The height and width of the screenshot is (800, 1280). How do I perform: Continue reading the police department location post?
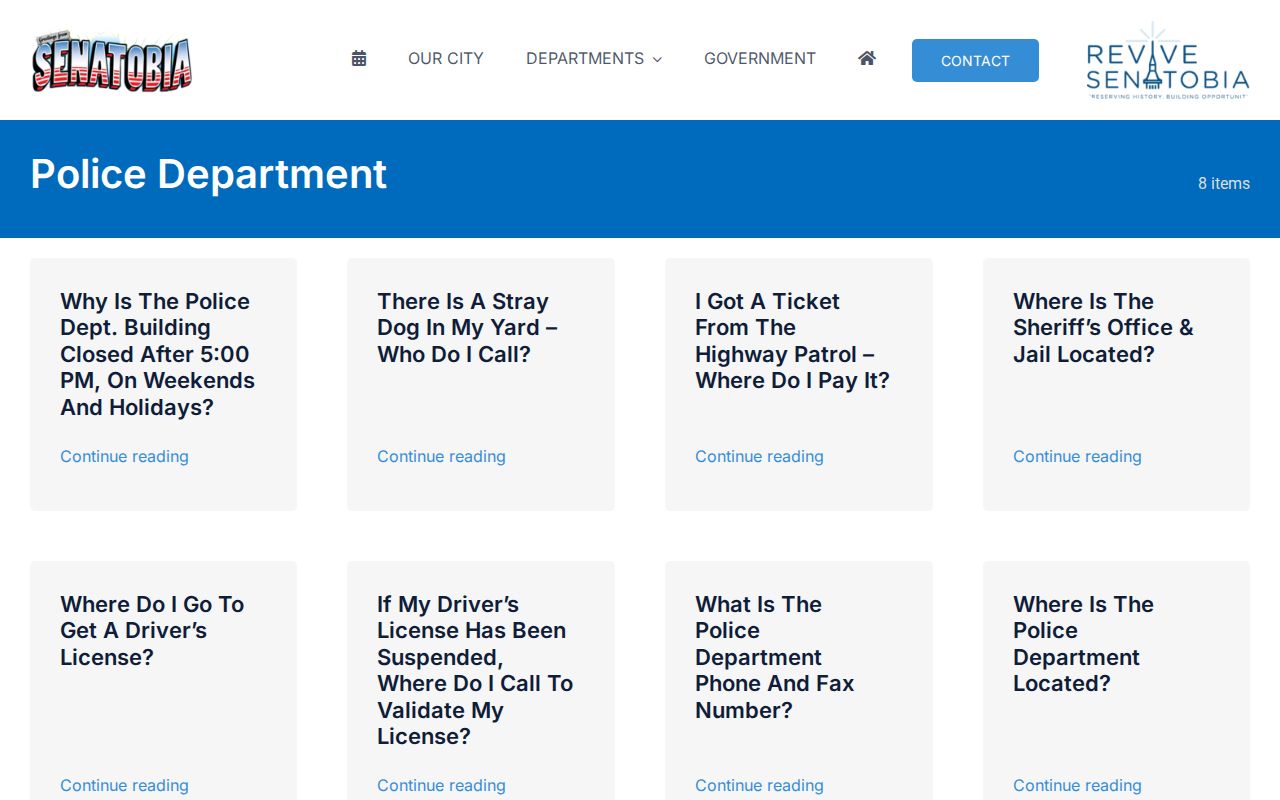pos(1077,786)
